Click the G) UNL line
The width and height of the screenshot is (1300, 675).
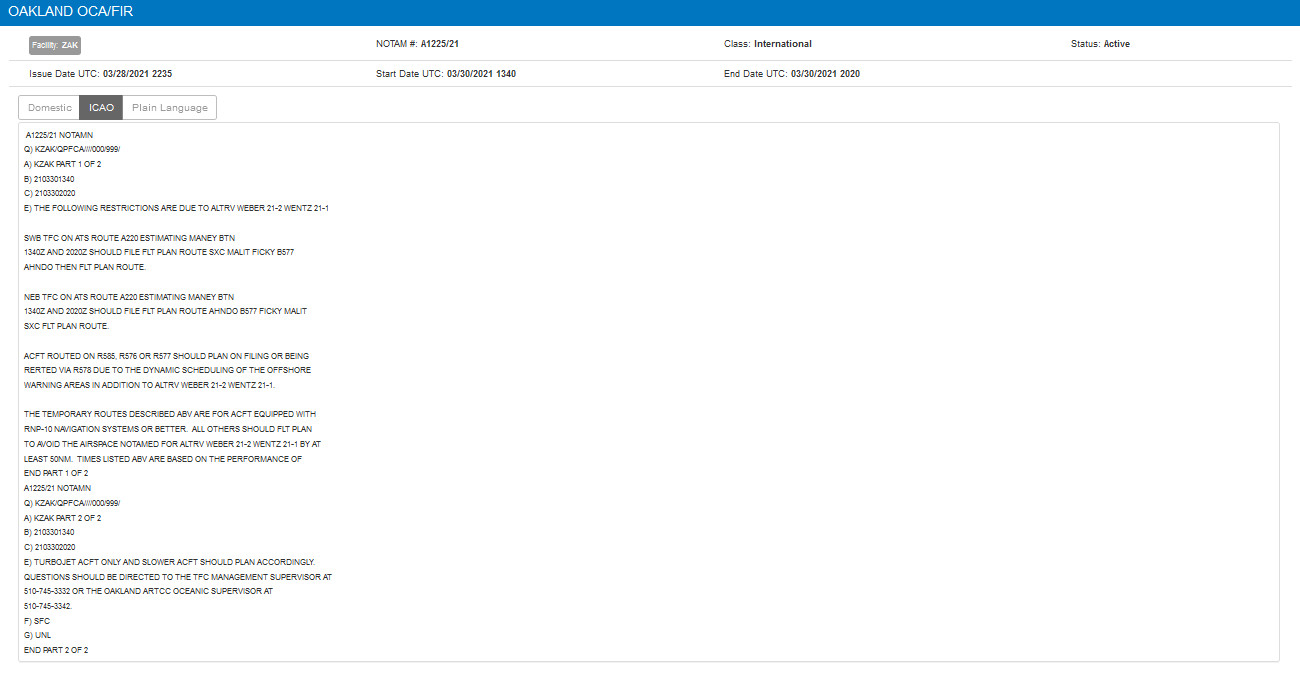(x=37, y=636)
